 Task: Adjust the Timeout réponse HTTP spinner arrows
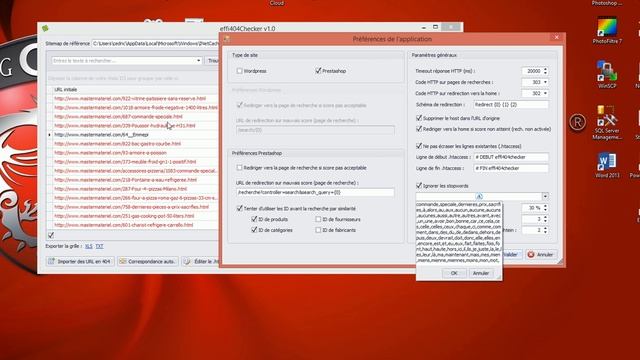[x=545, y=71]
